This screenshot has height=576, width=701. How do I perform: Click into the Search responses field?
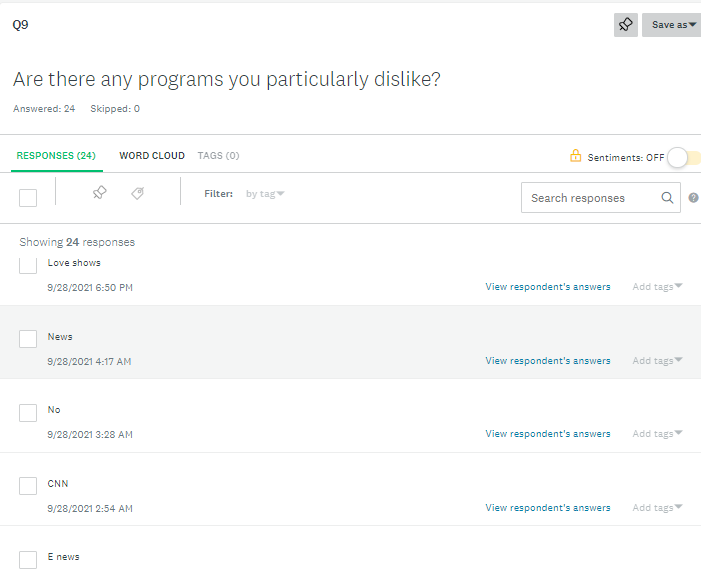590,198
